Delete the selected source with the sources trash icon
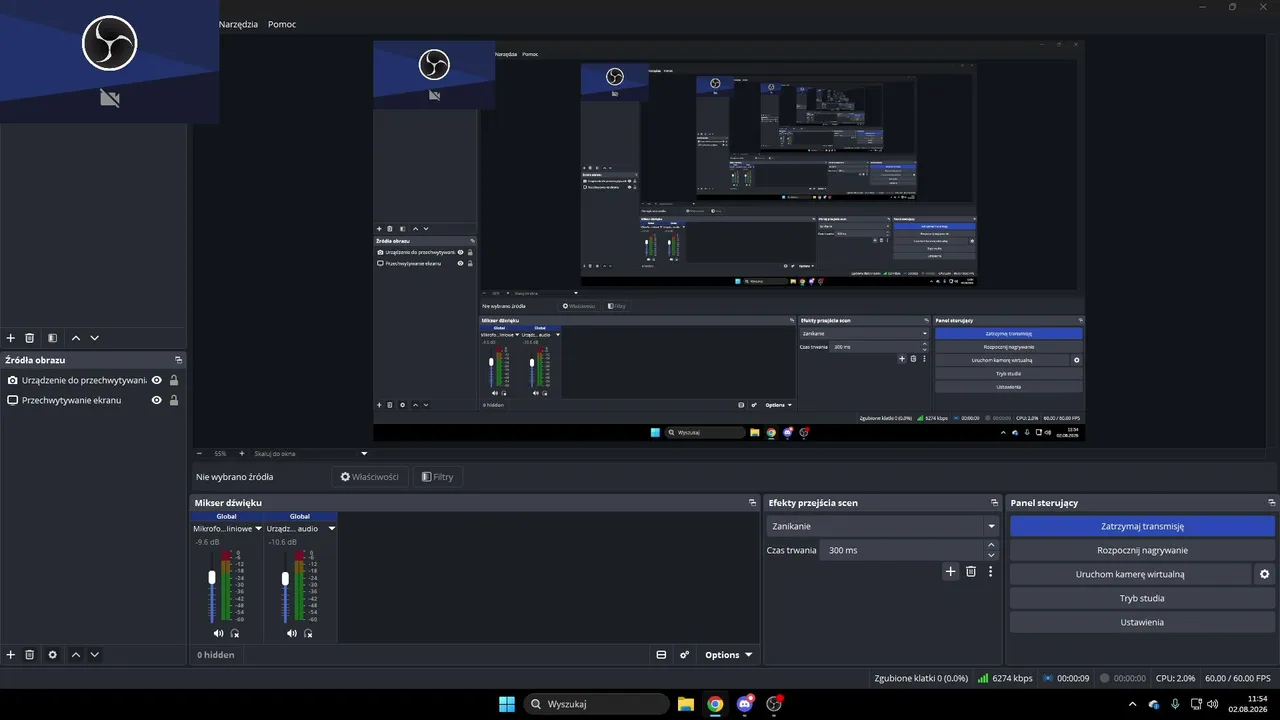Screen dimensions: 1280x720 [30, 655]
